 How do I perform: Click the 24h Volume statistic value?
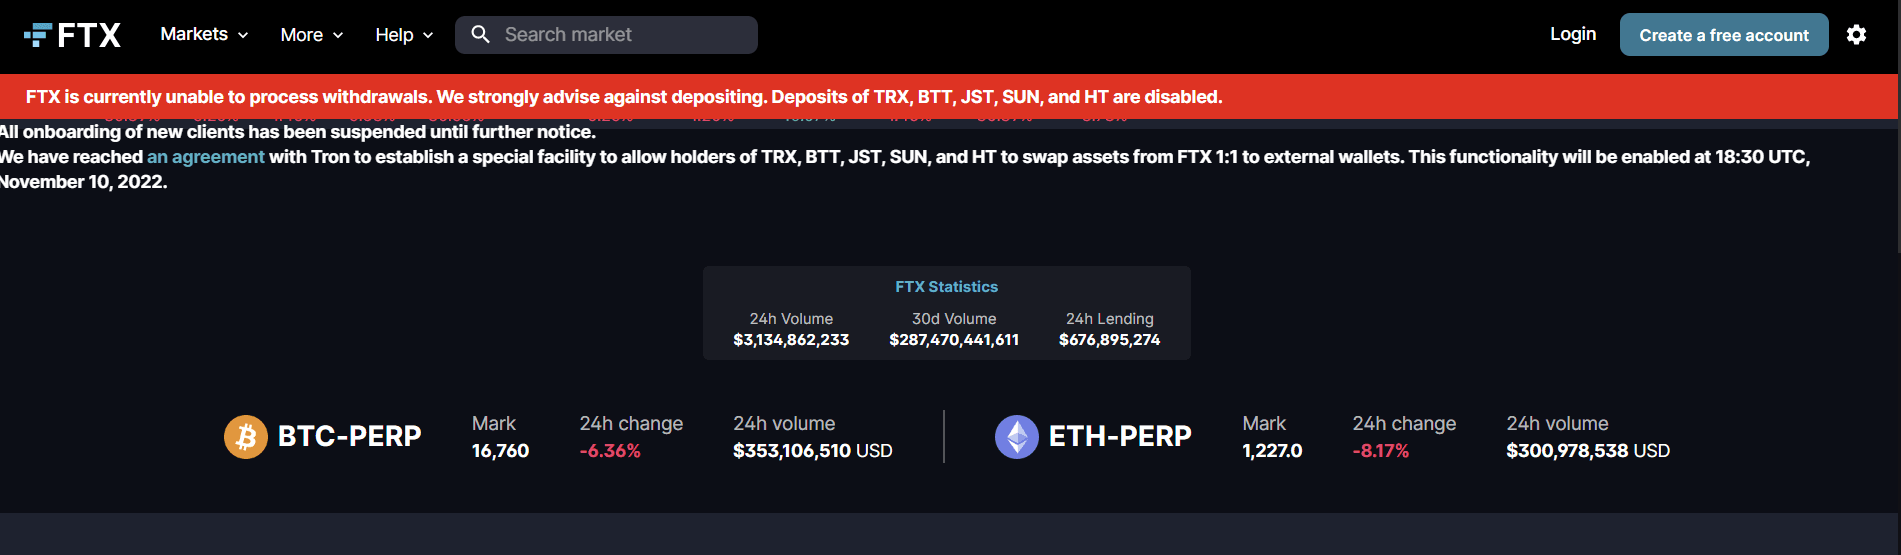click(x=791, y=340)
